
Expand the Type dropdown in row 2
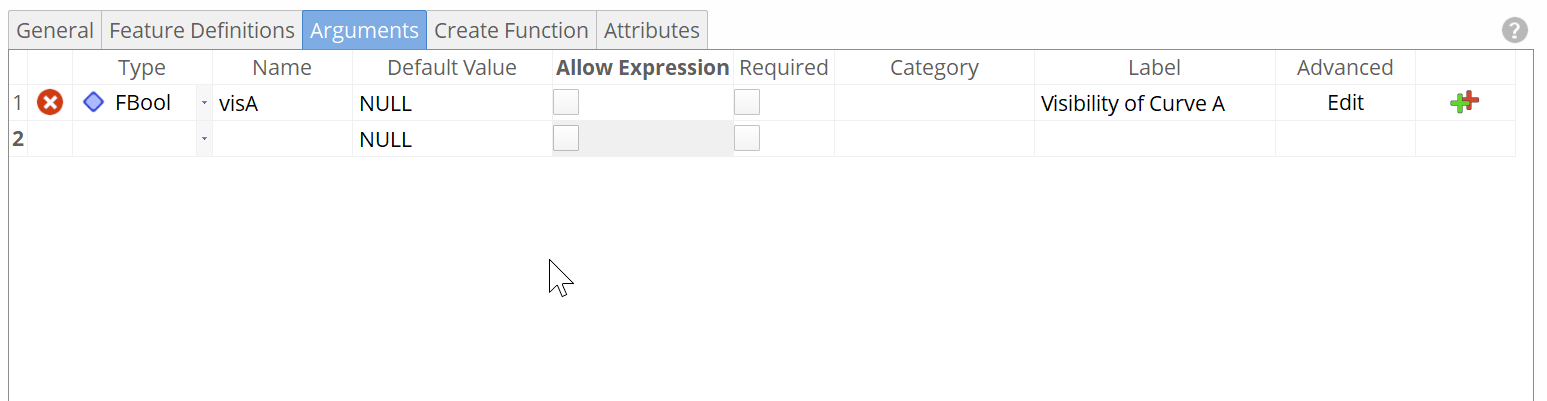click(204, 139)
